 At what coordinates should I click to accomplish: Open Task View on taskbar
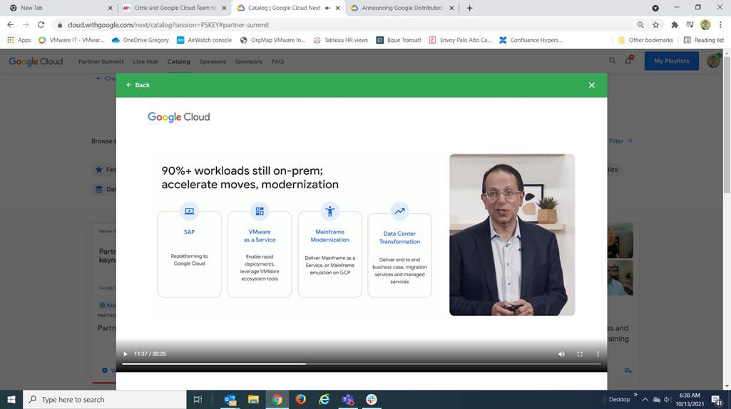click(x=198, y=400)
